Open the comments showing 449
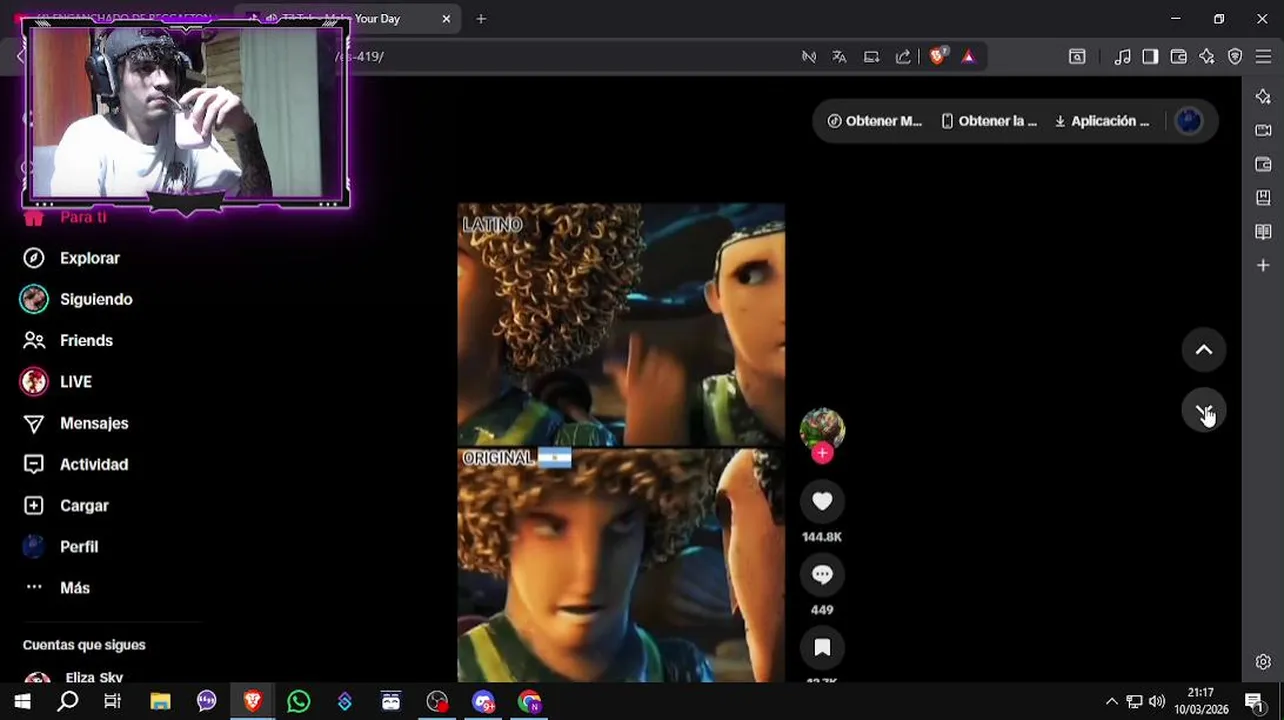The height and width of the screenshot is (720, 1284). click(x=822, y=575)
